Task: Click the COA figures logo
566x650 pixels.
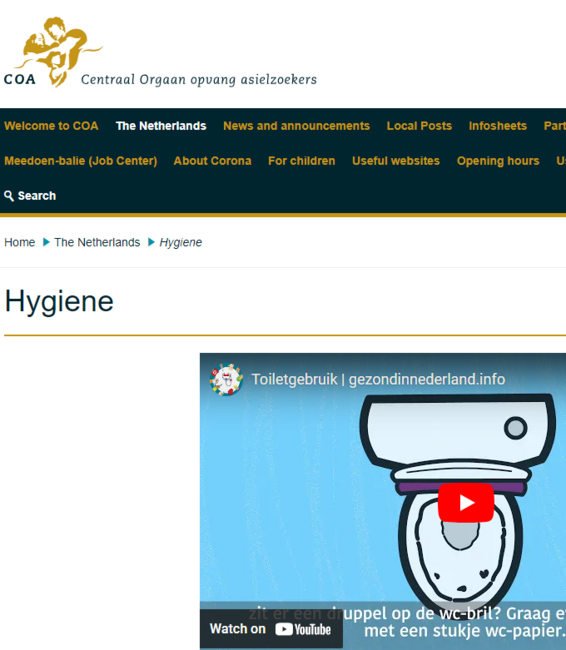Action: (x=58, y=52)
